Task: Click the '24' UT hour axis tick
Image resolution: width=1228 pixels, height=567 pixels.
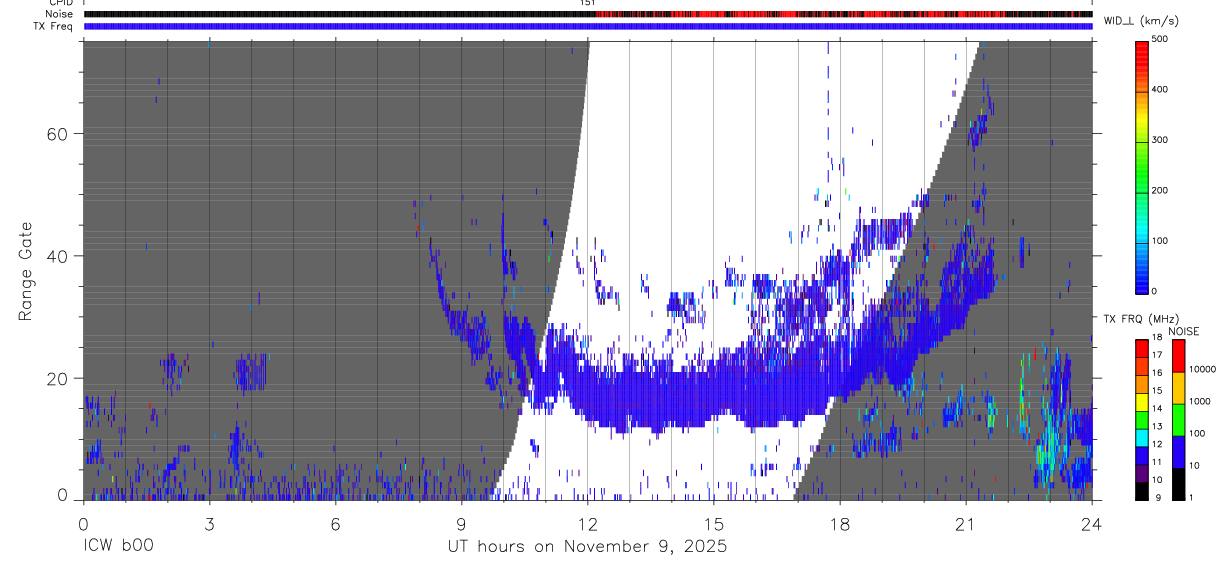Action: tap(1092, 523)
